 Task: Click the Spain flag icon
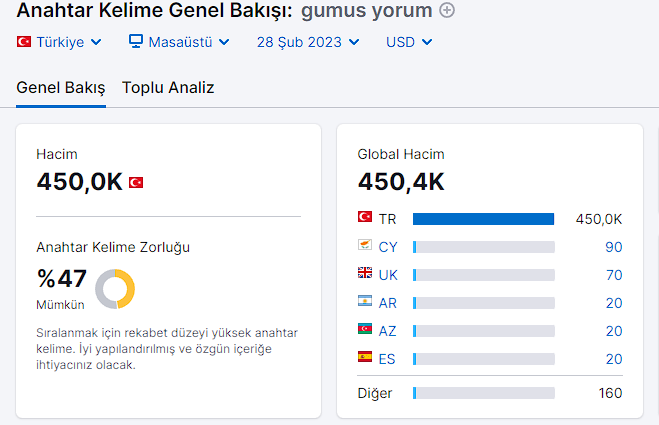pyautogui.click(x=365, y=357)
